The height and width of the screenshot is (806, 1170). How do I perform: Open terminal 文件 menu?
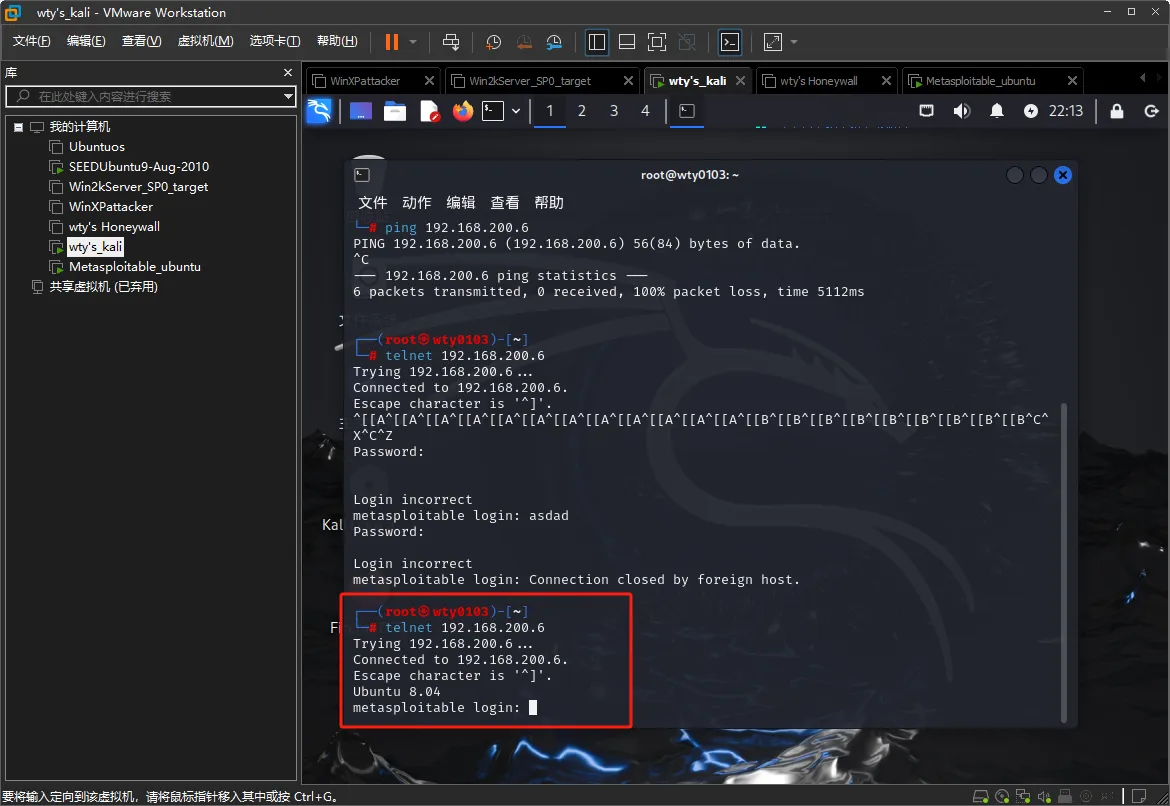(372, 202)
